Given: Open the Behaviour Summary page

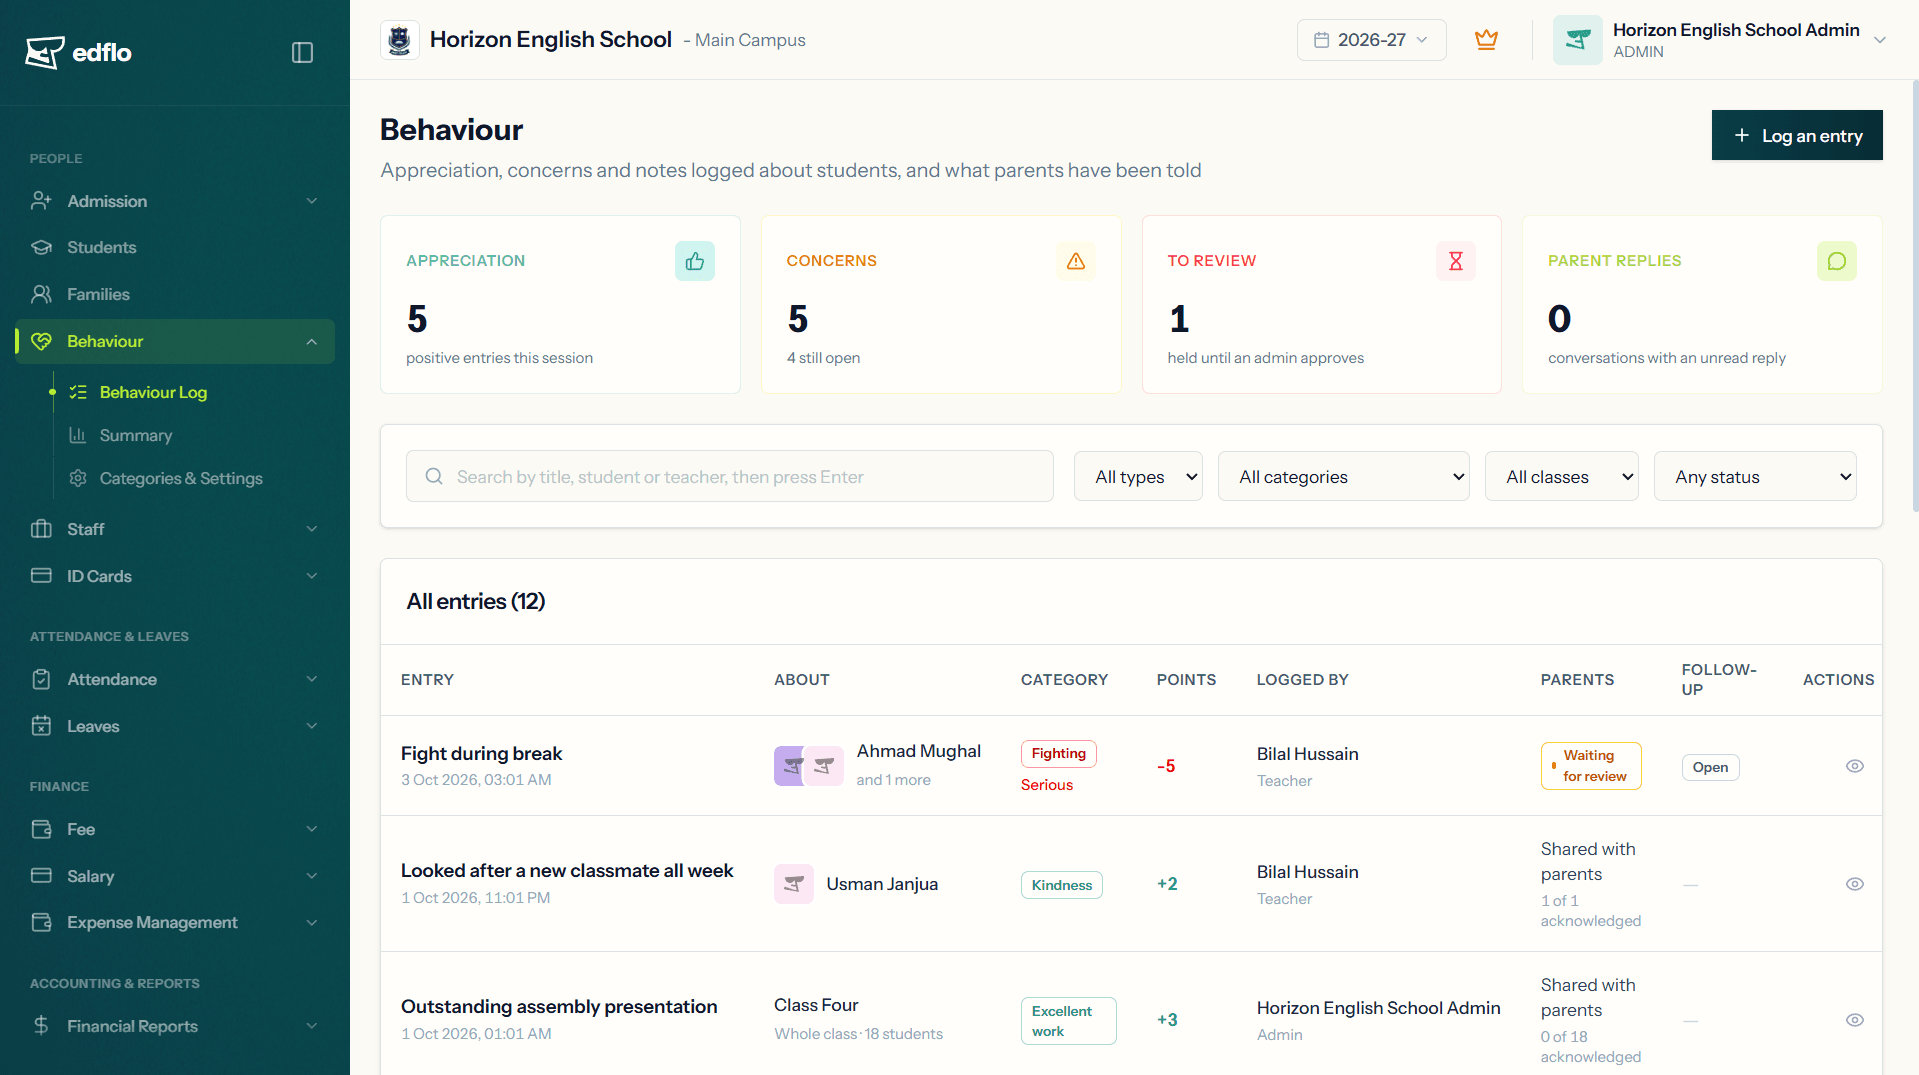Looking at the screenshot, I should (136, 435).
